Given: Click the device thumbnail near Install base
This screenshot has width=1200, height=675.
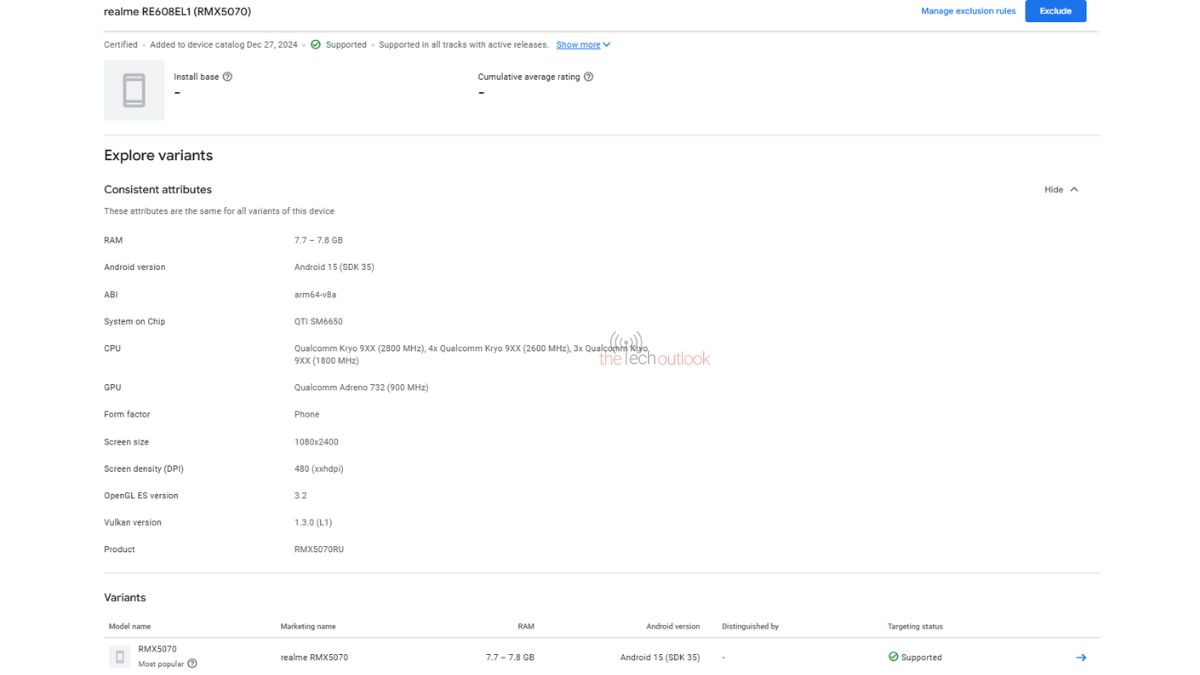Looking at the screenshot, I should click(x=133, y=90).
